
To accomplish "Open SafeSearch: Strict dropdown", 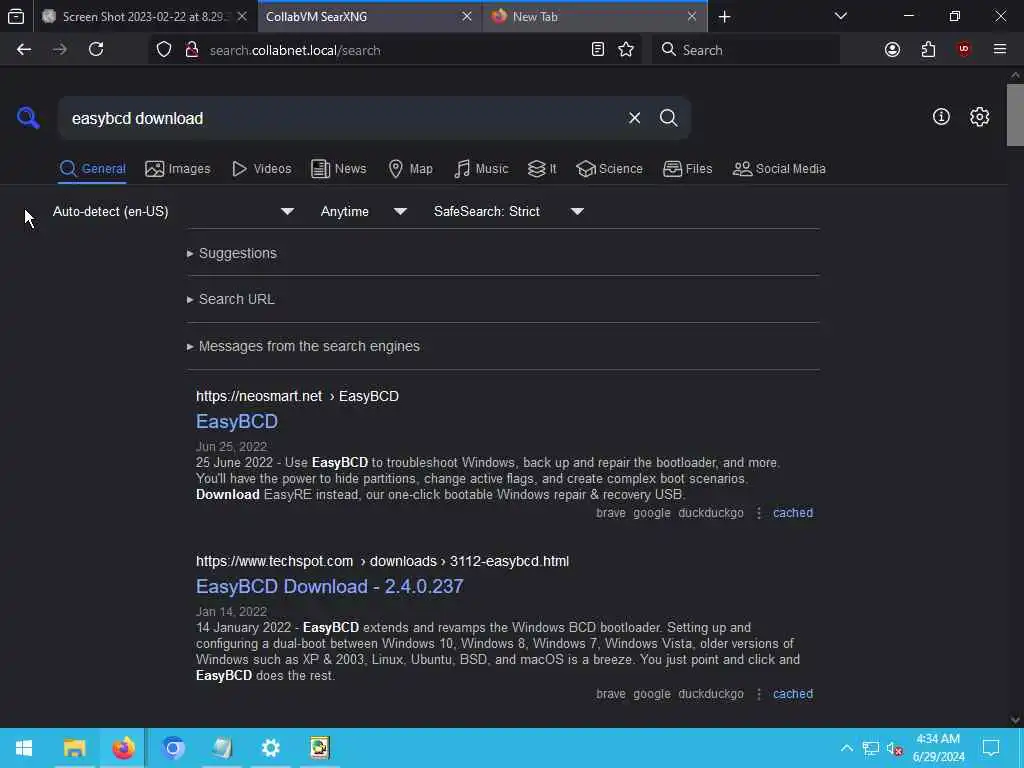I will [x=508, y=212].
